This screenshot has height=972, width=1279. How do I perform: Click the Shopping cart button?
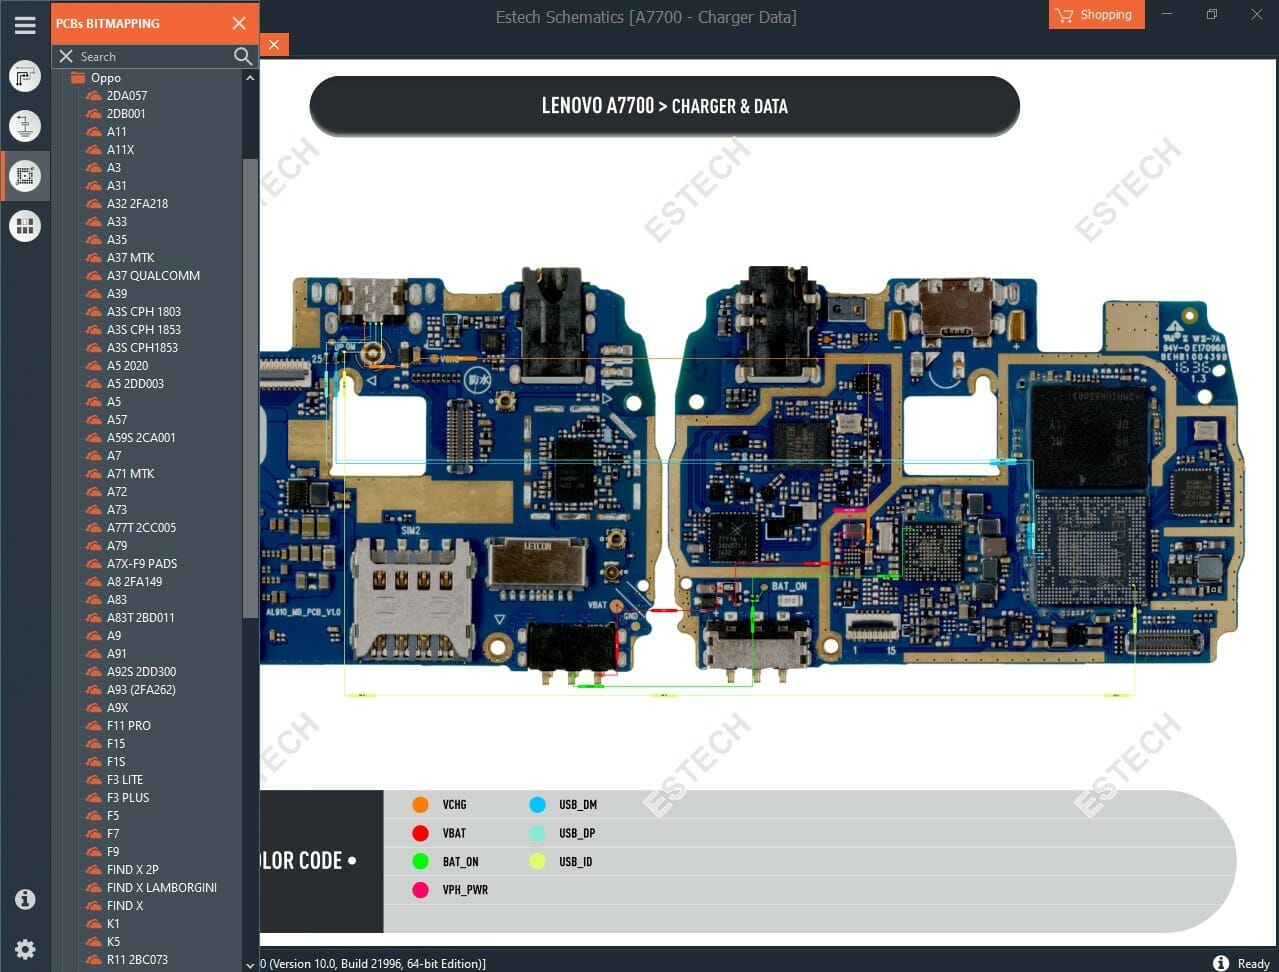[1096, 15]
